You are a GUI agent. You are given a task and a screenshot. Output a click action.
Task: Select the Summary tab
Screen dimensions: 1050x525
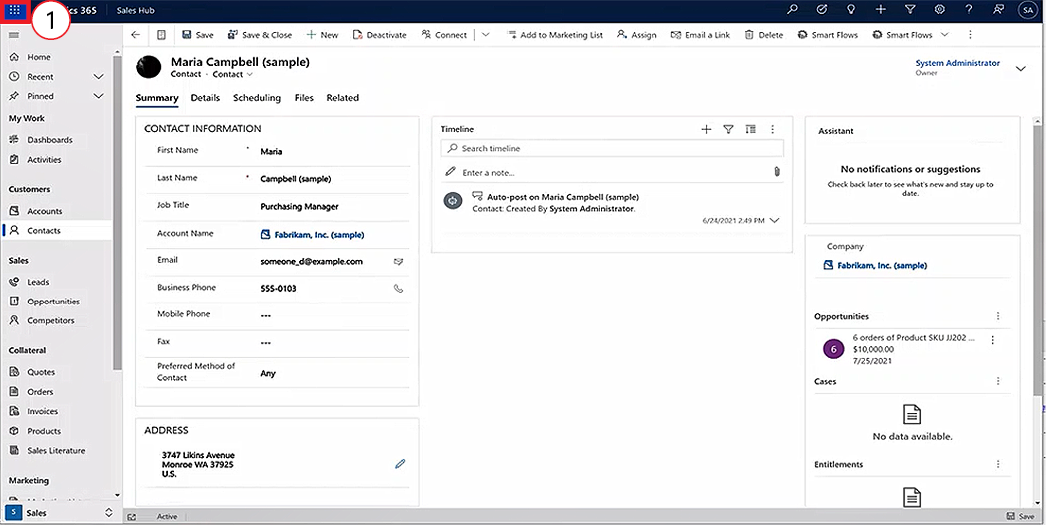coord(157,98)
